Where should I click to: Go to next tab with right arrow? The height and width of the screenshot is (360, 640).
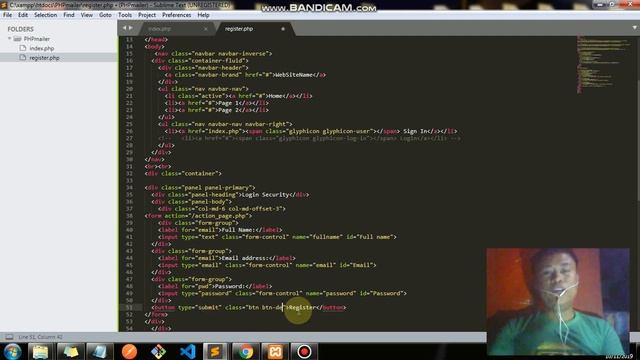131,28
